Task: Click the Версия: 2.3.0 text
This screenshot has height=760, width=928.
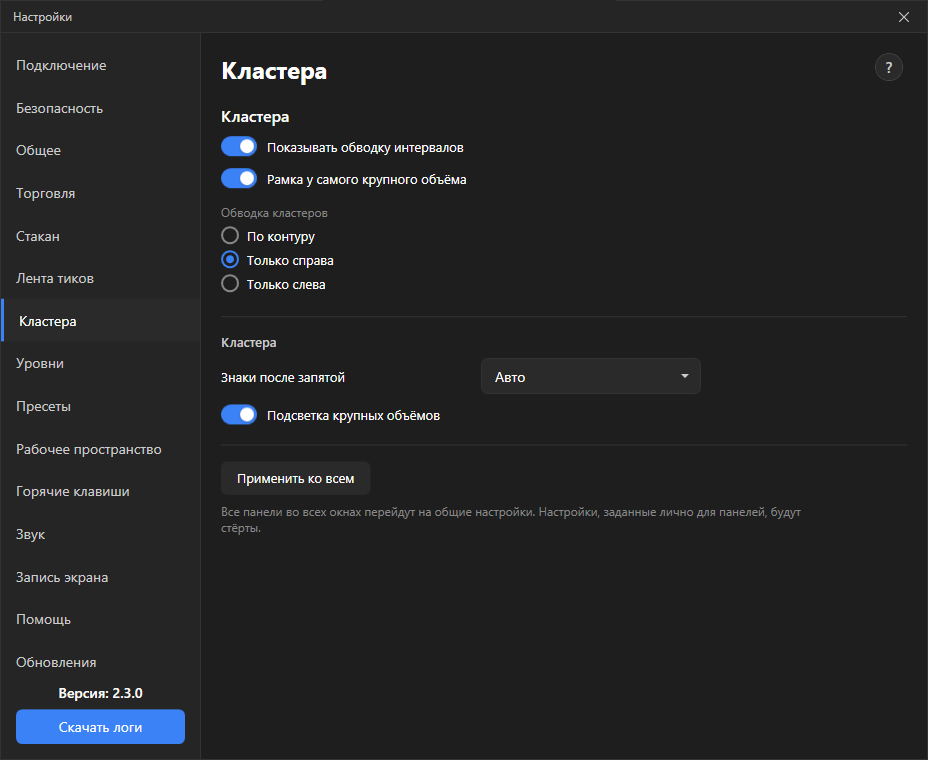Action: point(101,693)
